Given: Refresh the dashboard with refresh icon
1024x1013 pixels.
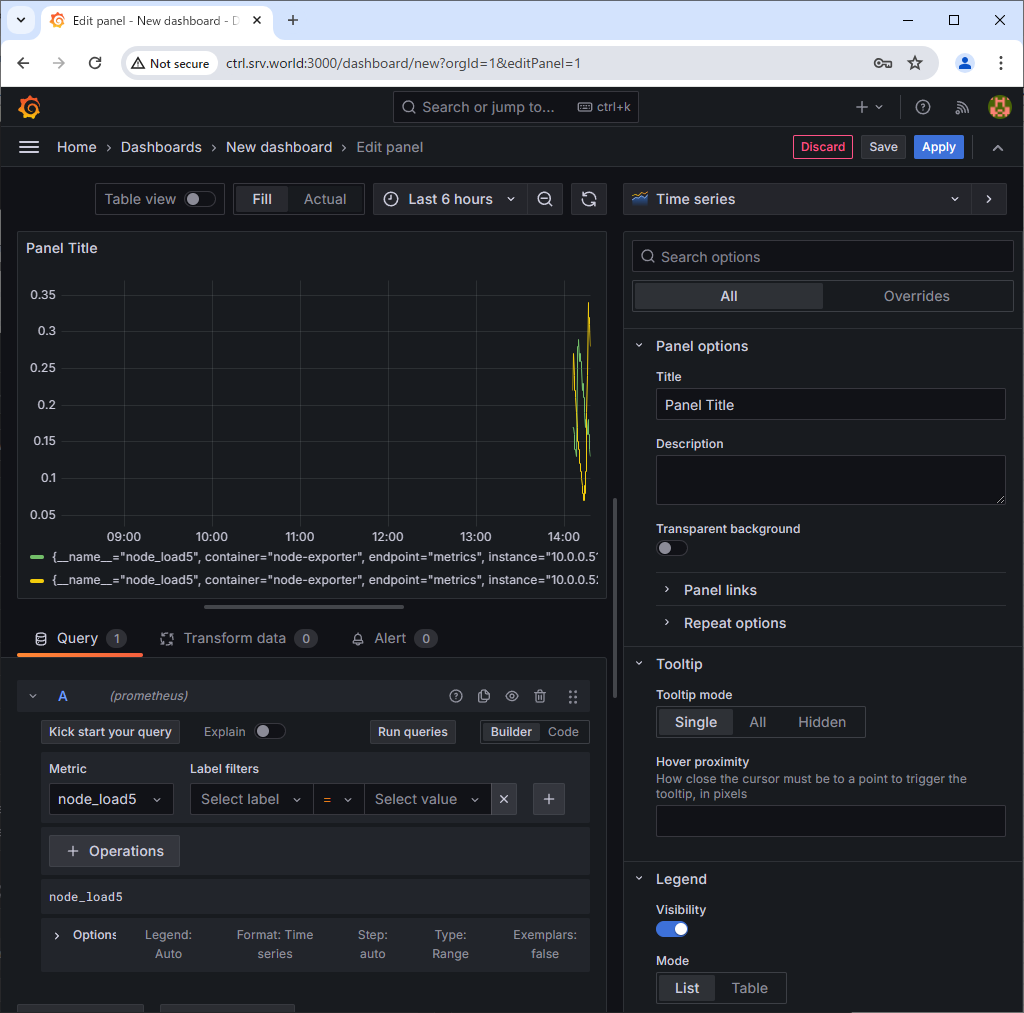Looking at the screenshot, I should pyautogui.click(x=589, y=199).
